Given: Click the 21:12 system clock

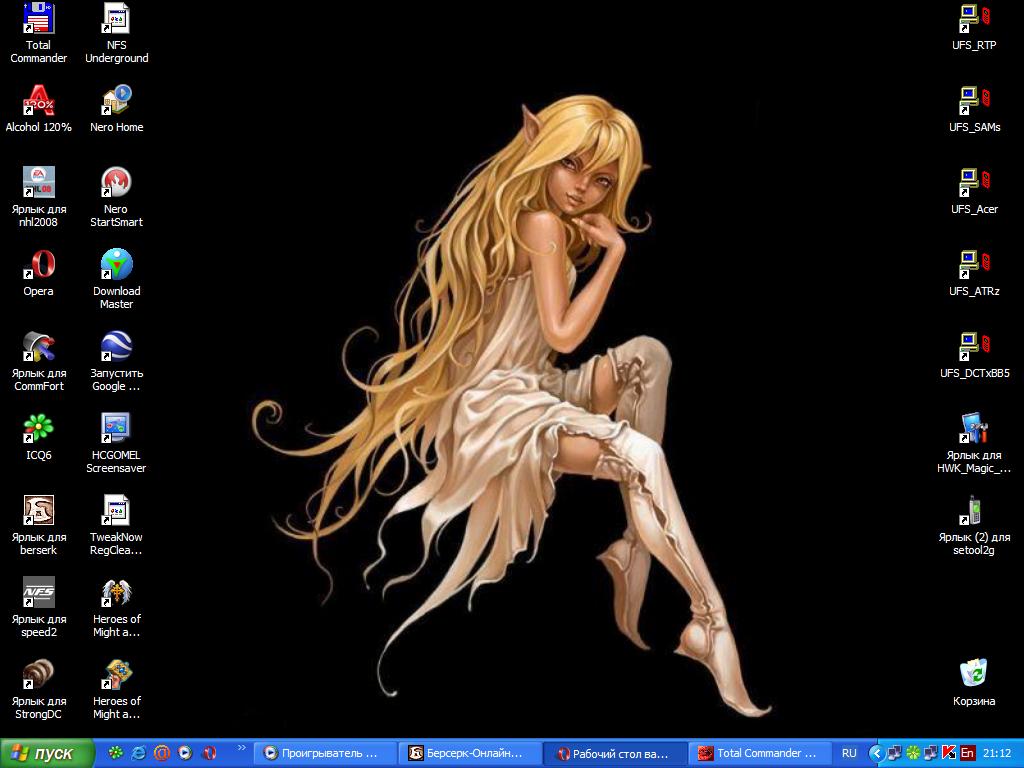Looking at the screenshot, I should click(x=997, y=753).
